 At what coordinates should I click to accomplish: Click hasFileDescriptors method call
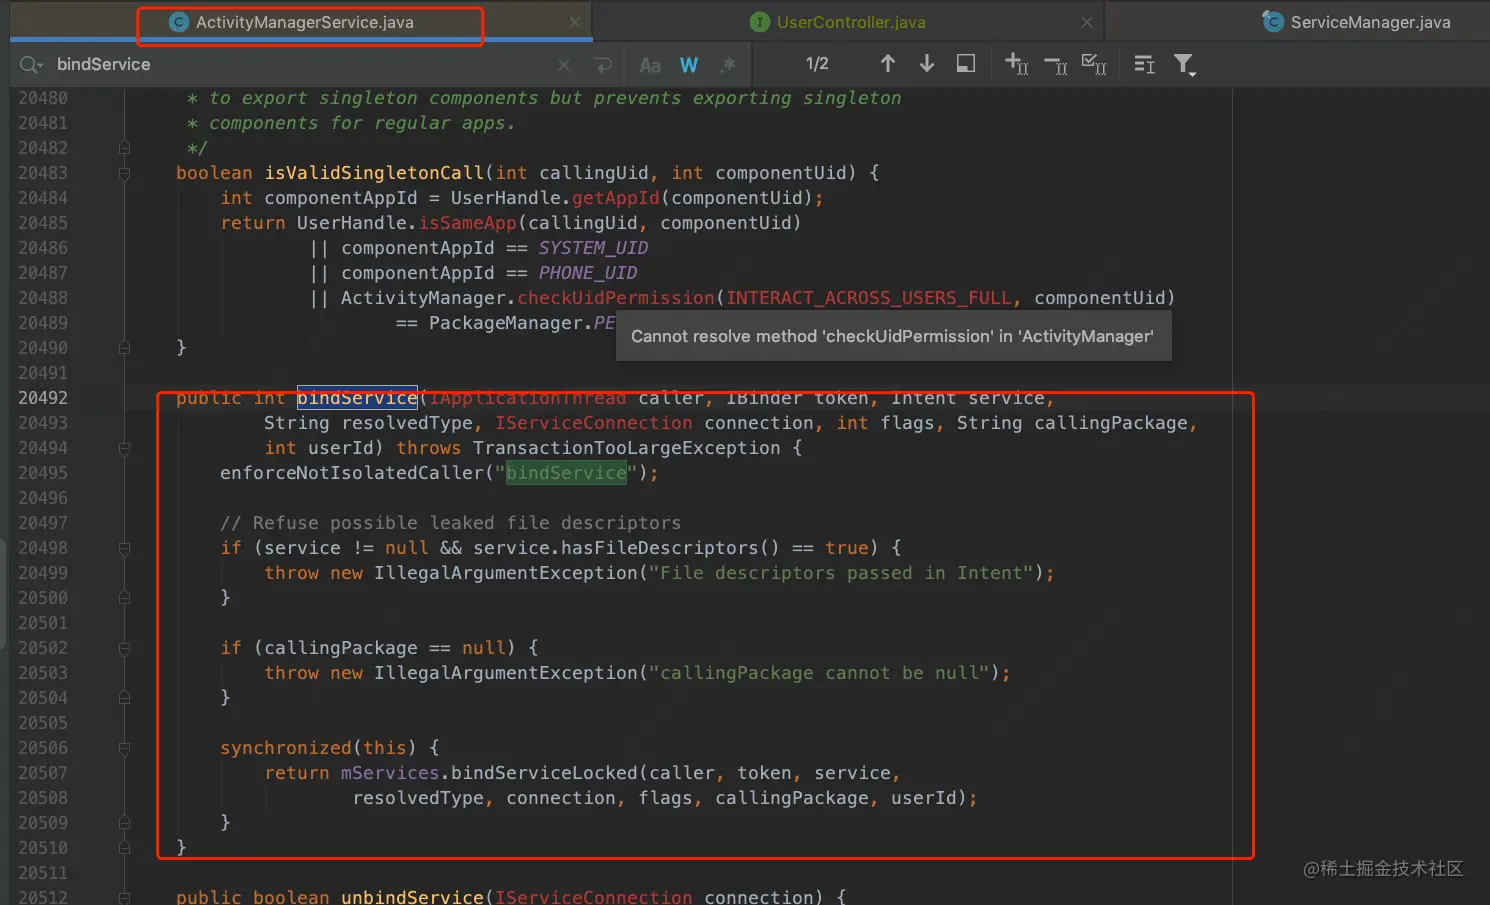(660, 548)
